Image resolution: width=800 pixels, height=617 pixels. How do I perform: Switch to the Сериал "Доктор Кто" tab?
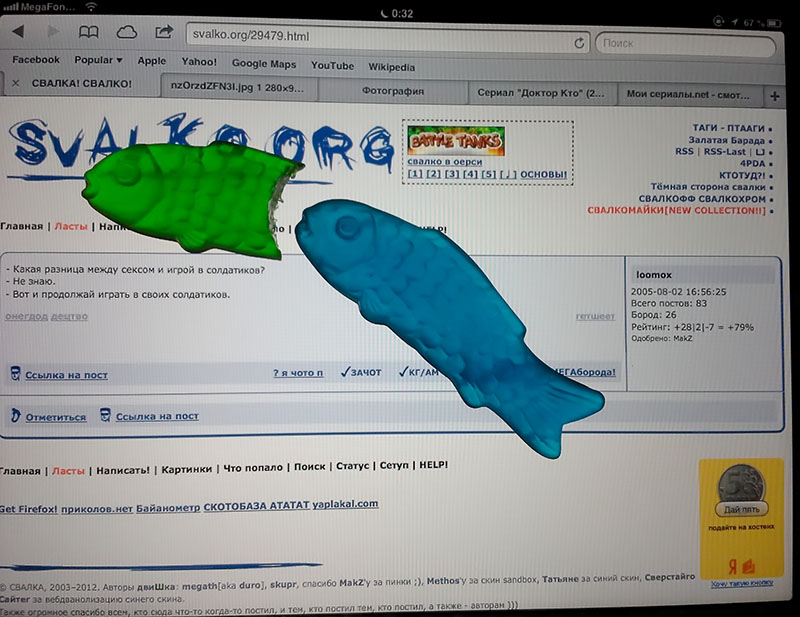point(542,93)
